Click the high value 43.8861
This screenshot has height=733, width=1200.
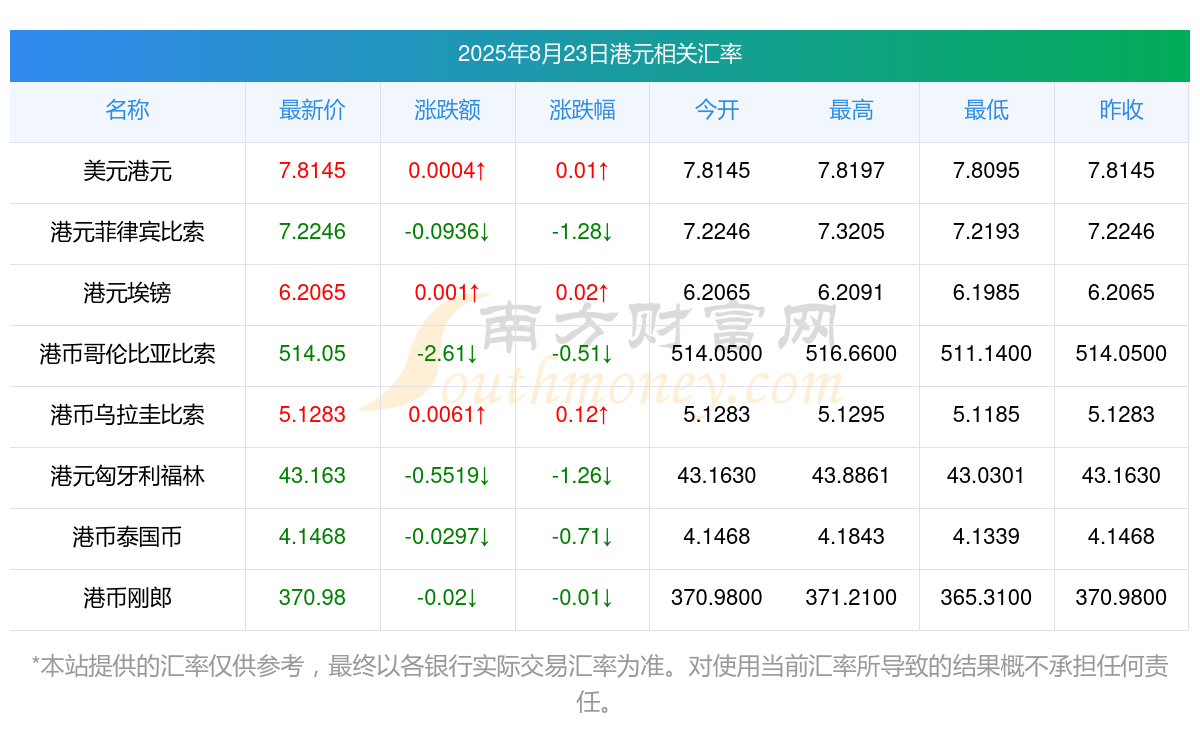pyautogui.click(x=851, y=476)
